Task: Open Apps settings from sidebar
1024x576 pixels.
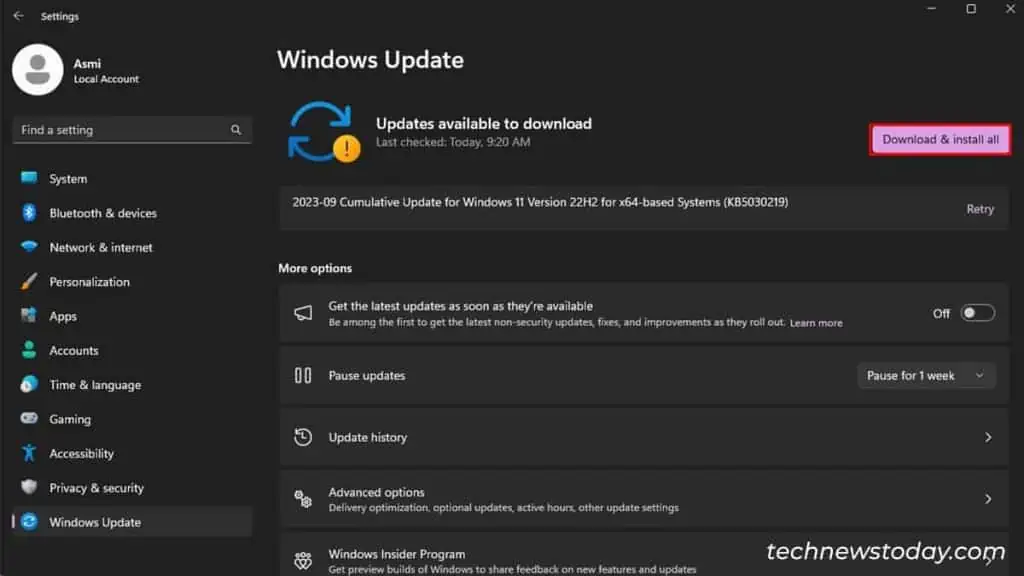Action: pyautogui.click(x=62, y=316)
